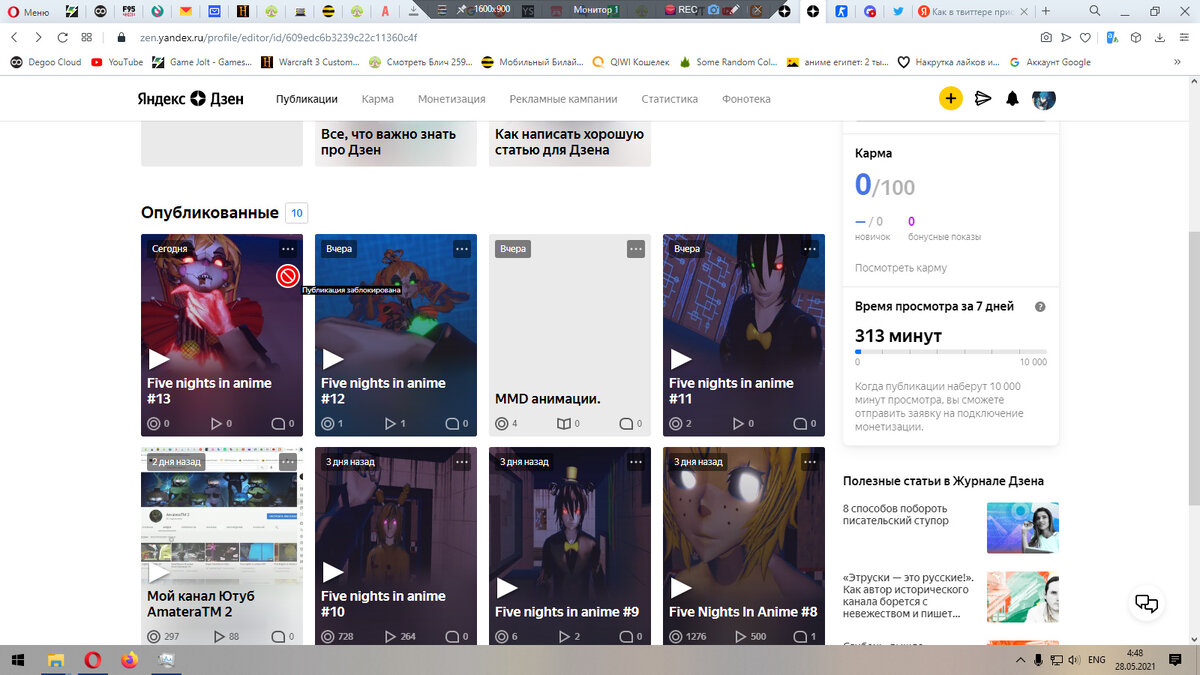Switch to Монетизация tab
This screenshot has height=675, width=1200.
(452, 99)
